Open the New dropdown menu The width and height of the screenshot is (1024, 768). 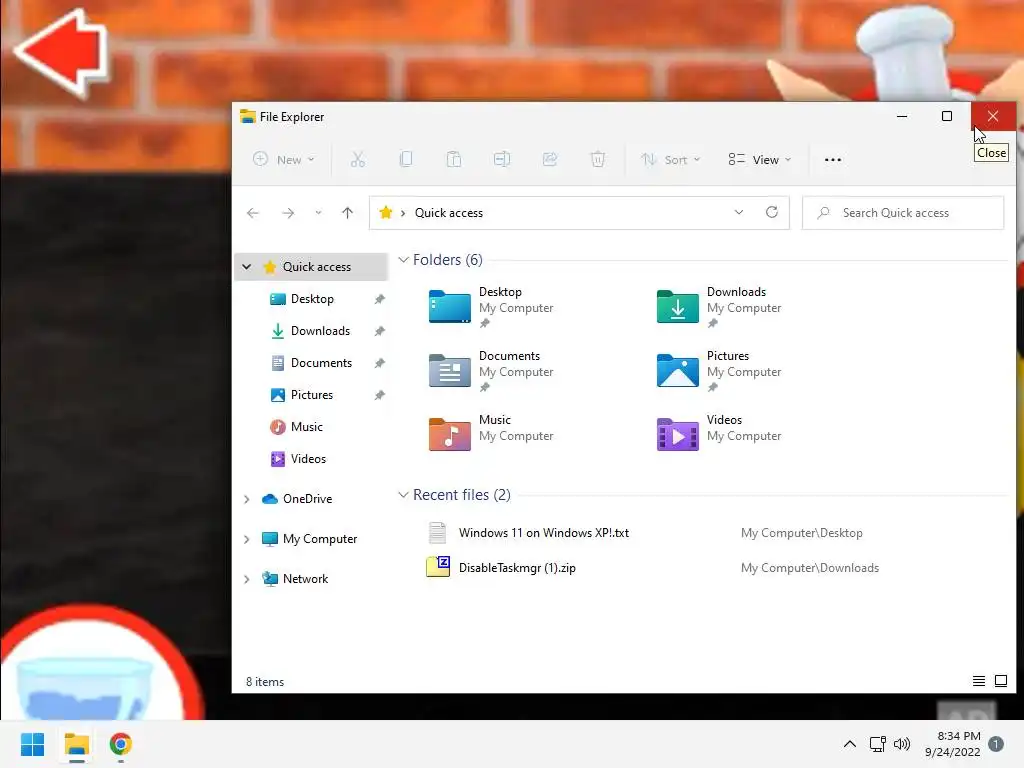tap(284, 159)
